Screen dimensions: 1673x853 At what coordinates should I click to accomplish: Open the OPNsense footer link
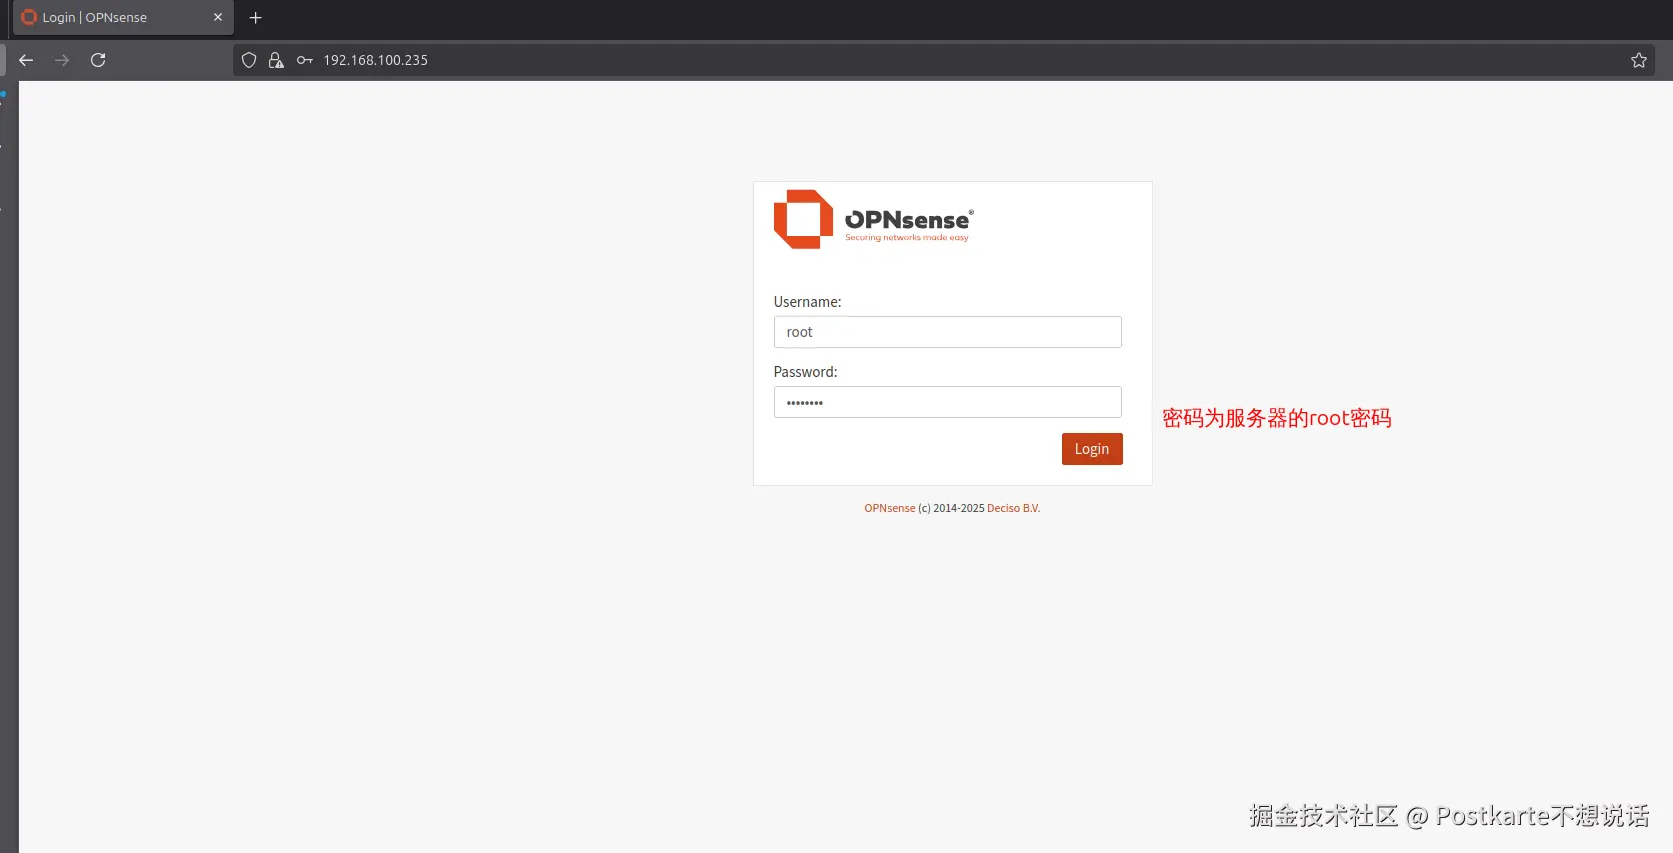[890, 508]
